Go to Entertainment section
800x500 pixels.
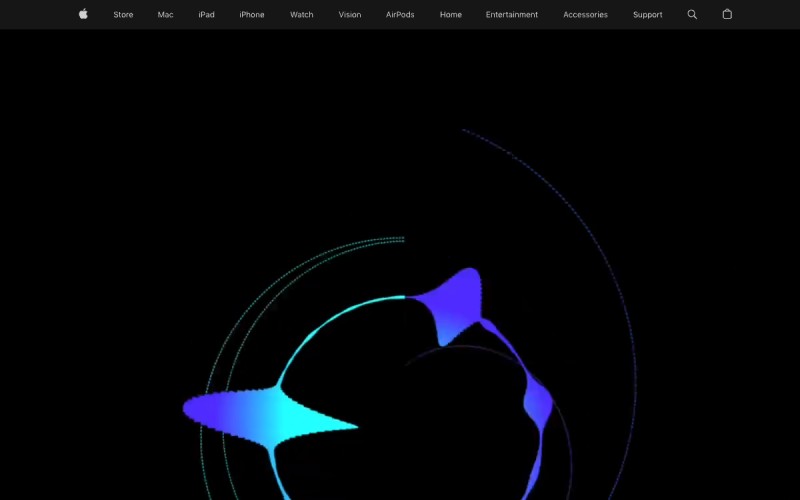point(512,15)
